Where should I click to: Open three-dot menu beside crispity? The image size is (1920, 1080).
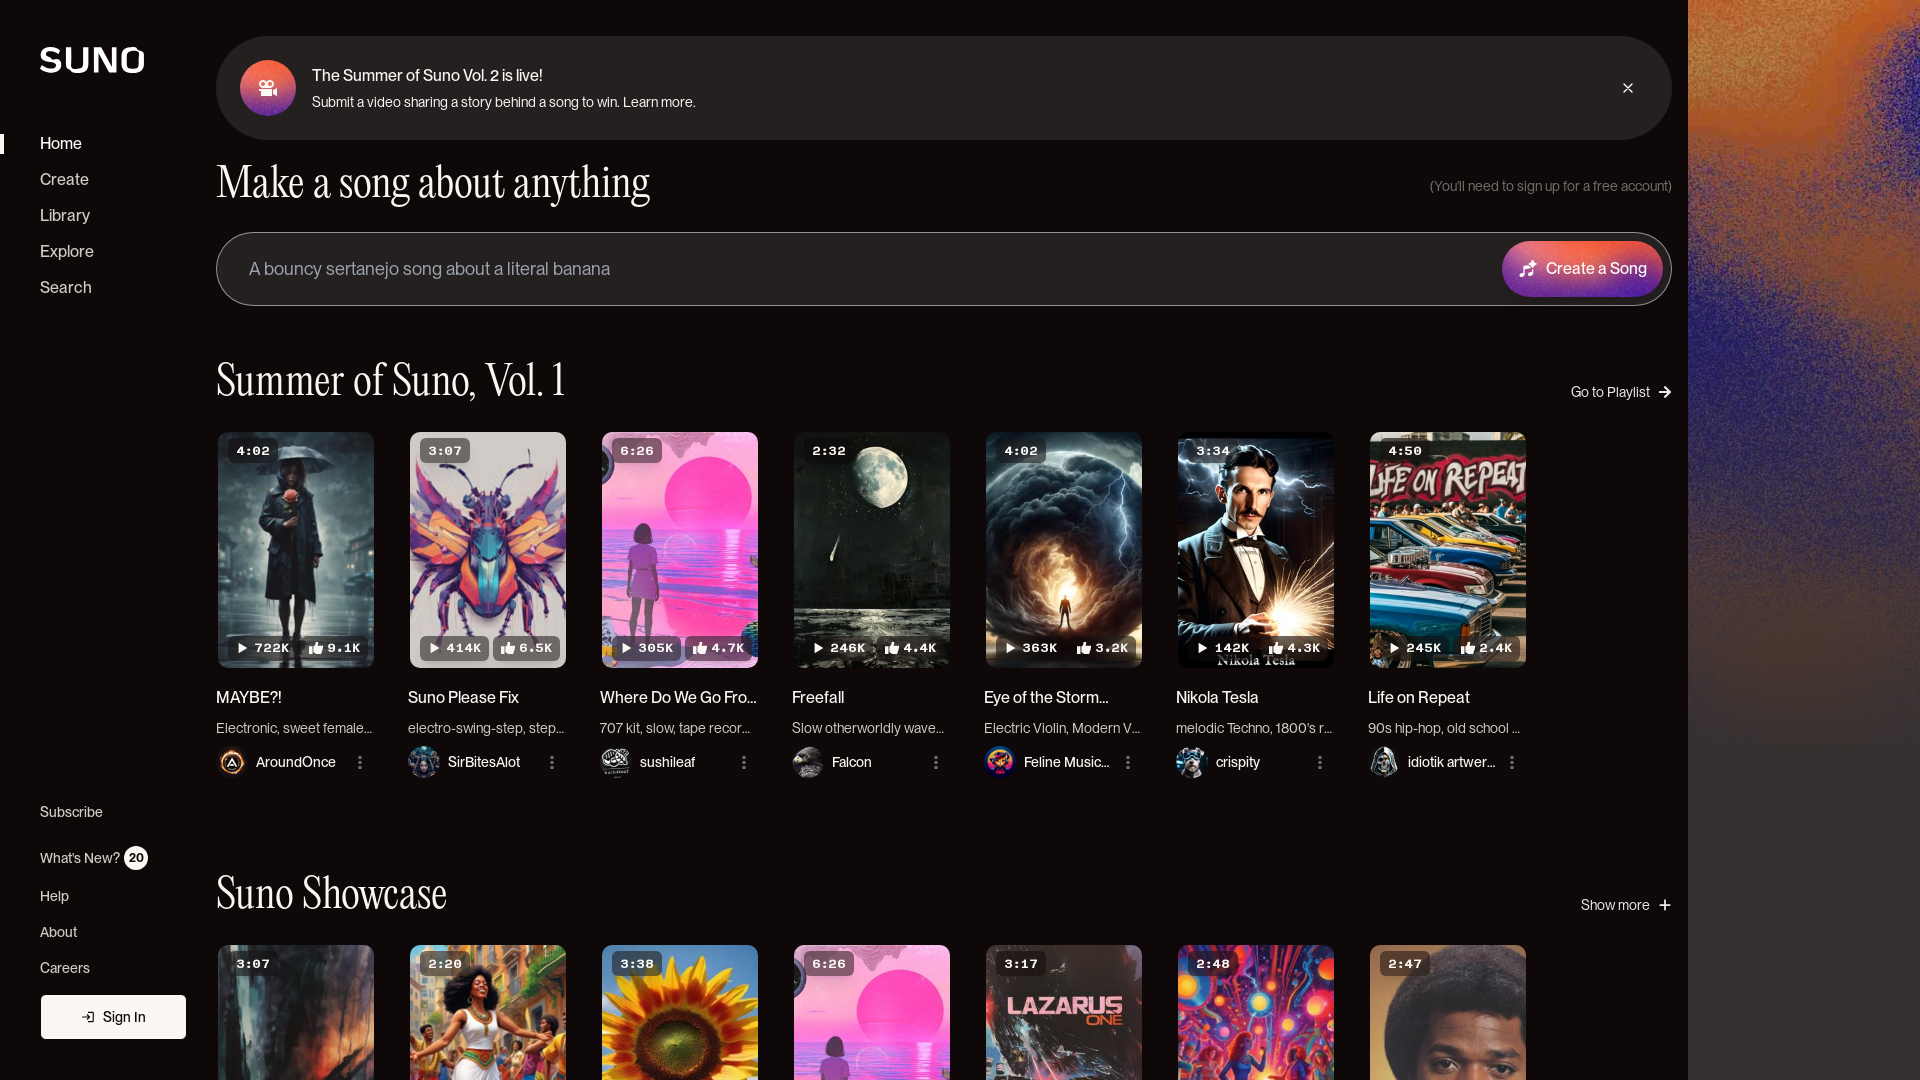tap(1320, 762)
